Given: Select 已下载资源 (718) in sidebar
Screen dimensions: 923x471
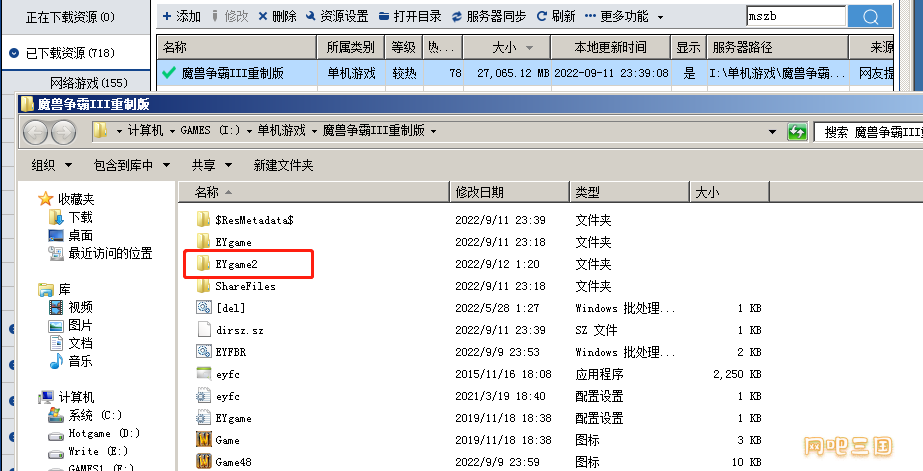Looking at the screenshot, I should pos(70,53).
